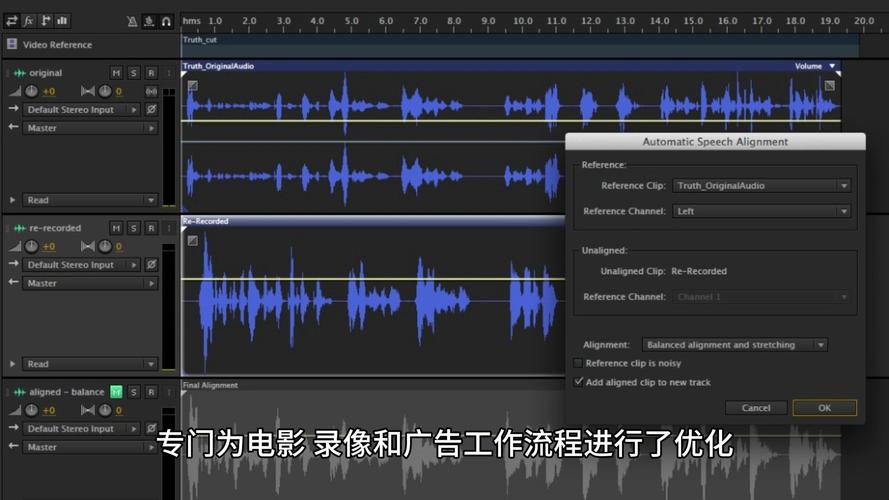Enable the 'Reference clip is noisy' checkbox
889x500 pixels.
578,363
